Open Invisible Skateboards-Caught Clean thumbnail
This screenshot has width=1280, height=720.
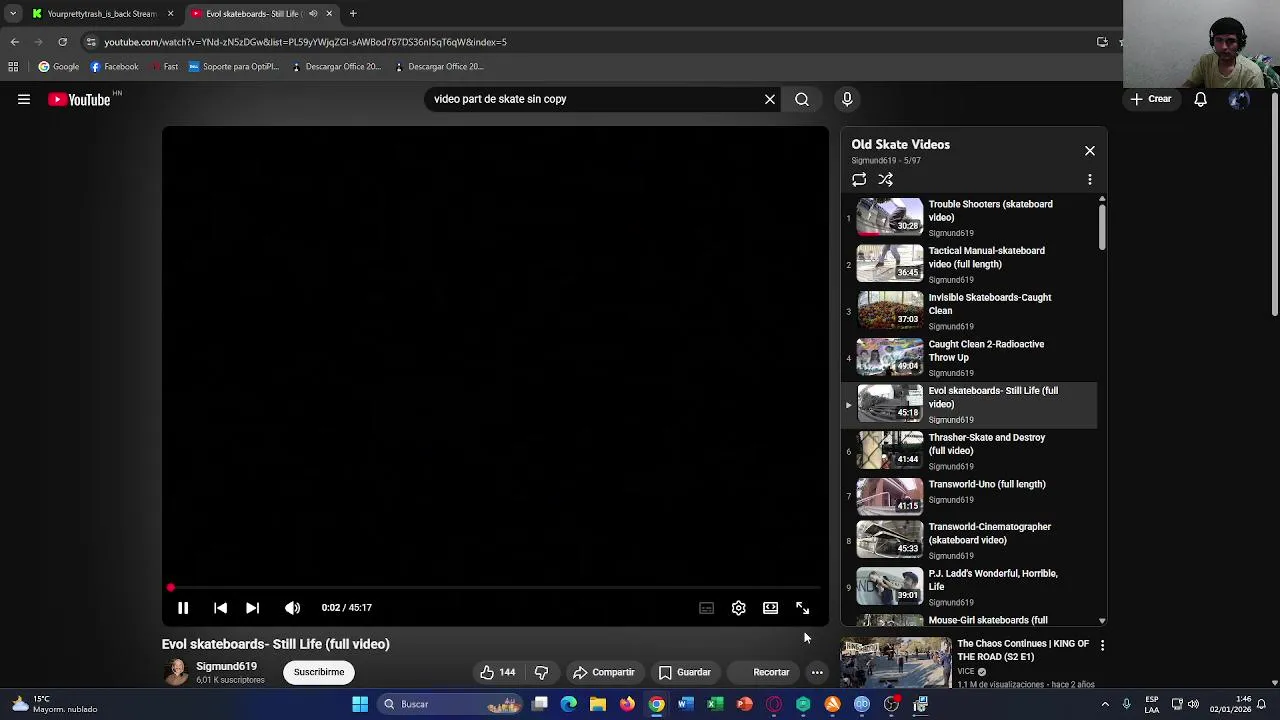[x=890, y=310]
